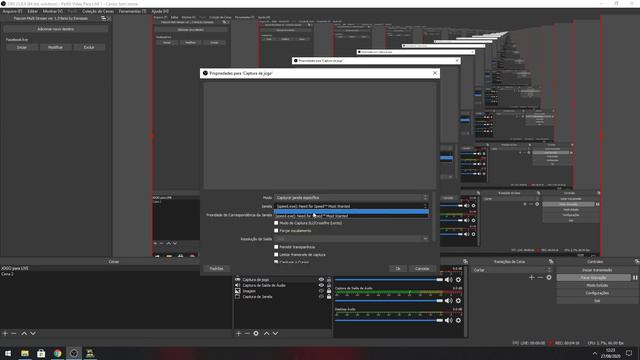The image size is (640, 360).
Task: Check the Forçar escalamento option
Action: coord(276,231)
